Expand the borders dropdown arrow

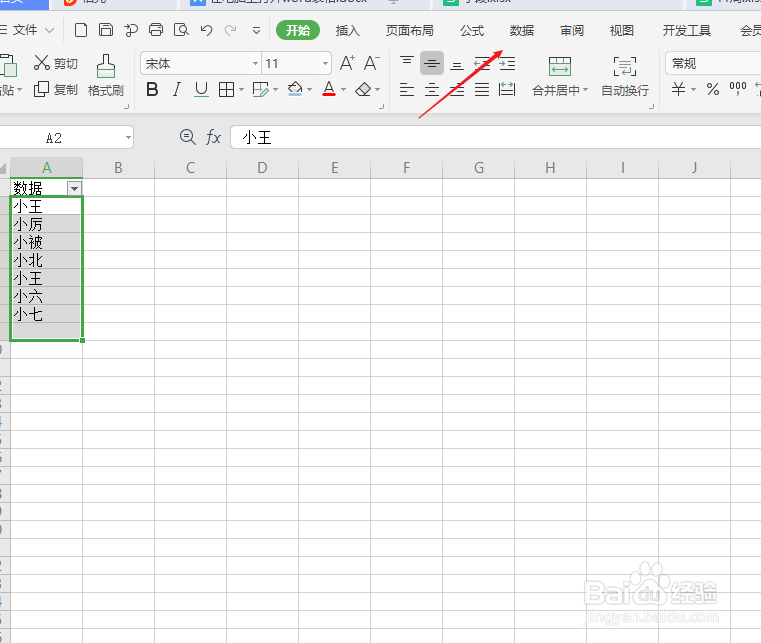[x=241, y=90]
